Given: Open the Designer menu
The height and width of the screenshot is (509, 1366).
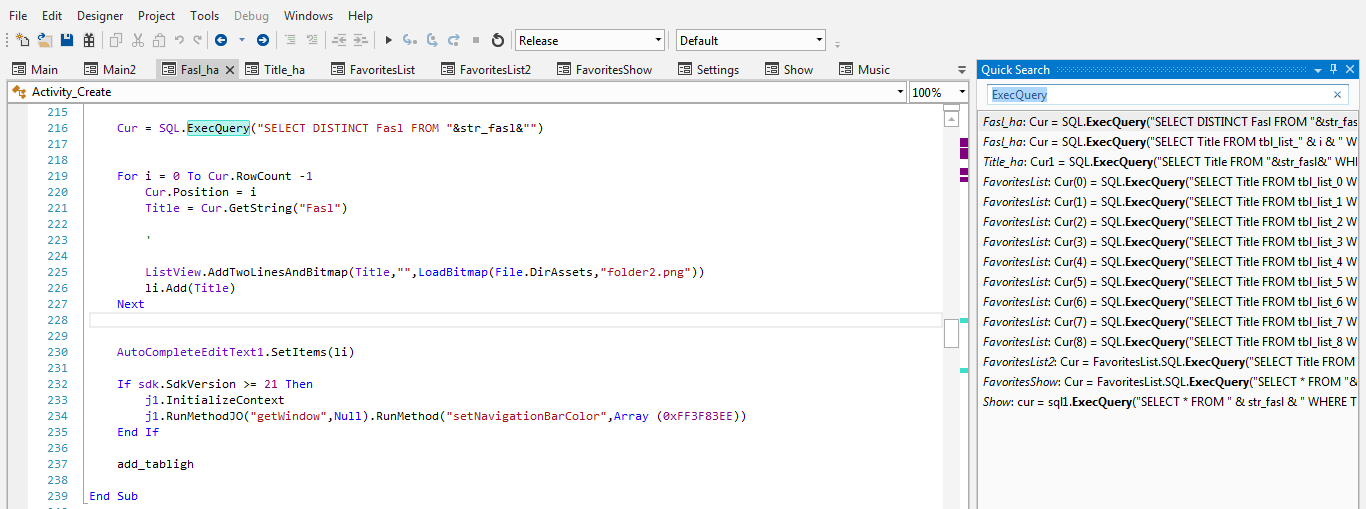Looking at the screenshot, I should (x=100, y=15).
